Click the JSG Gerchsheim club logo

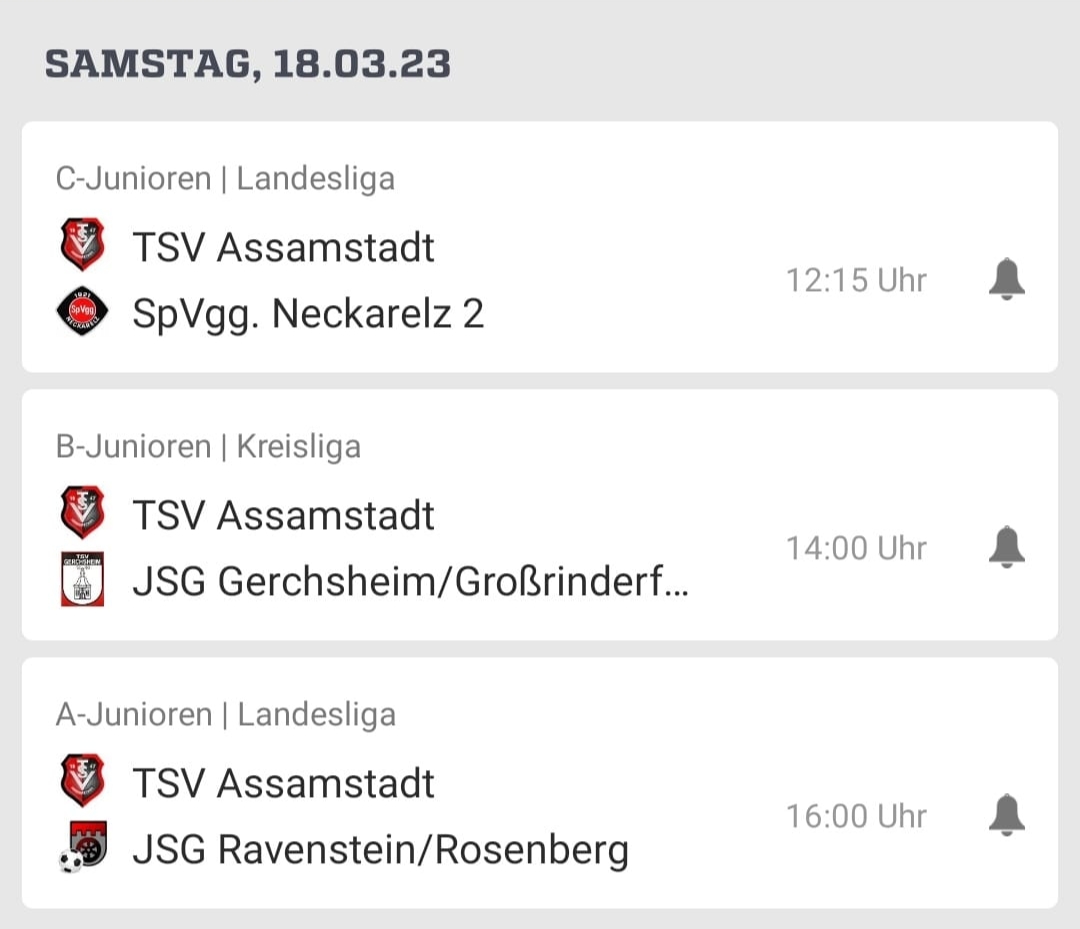82,580
